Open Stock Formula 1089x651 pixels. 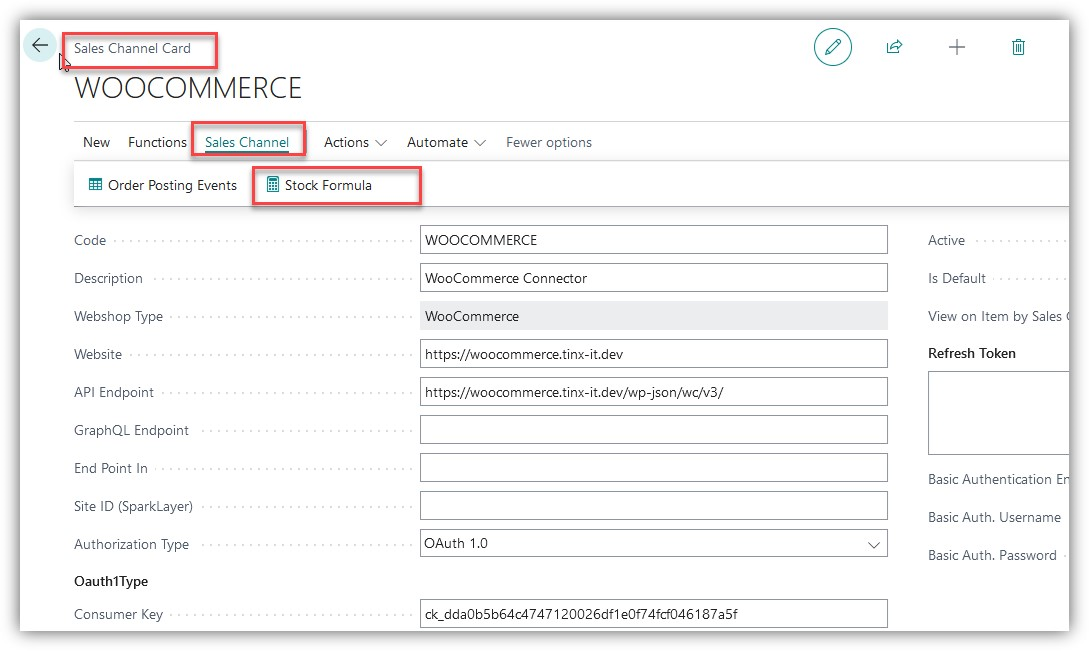click(319, 185)
